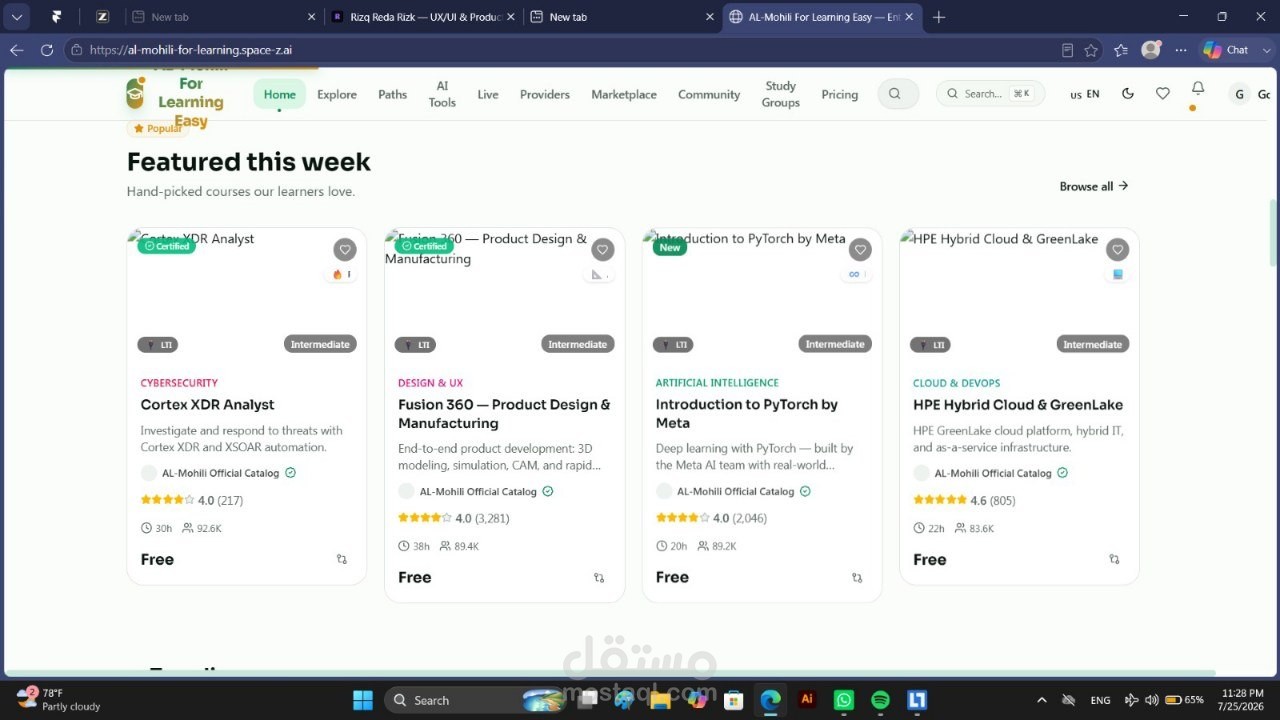Viewport: 1280px width, 720px height.
Task: Open the Explore nav item
Action: (x=337, y=94)
